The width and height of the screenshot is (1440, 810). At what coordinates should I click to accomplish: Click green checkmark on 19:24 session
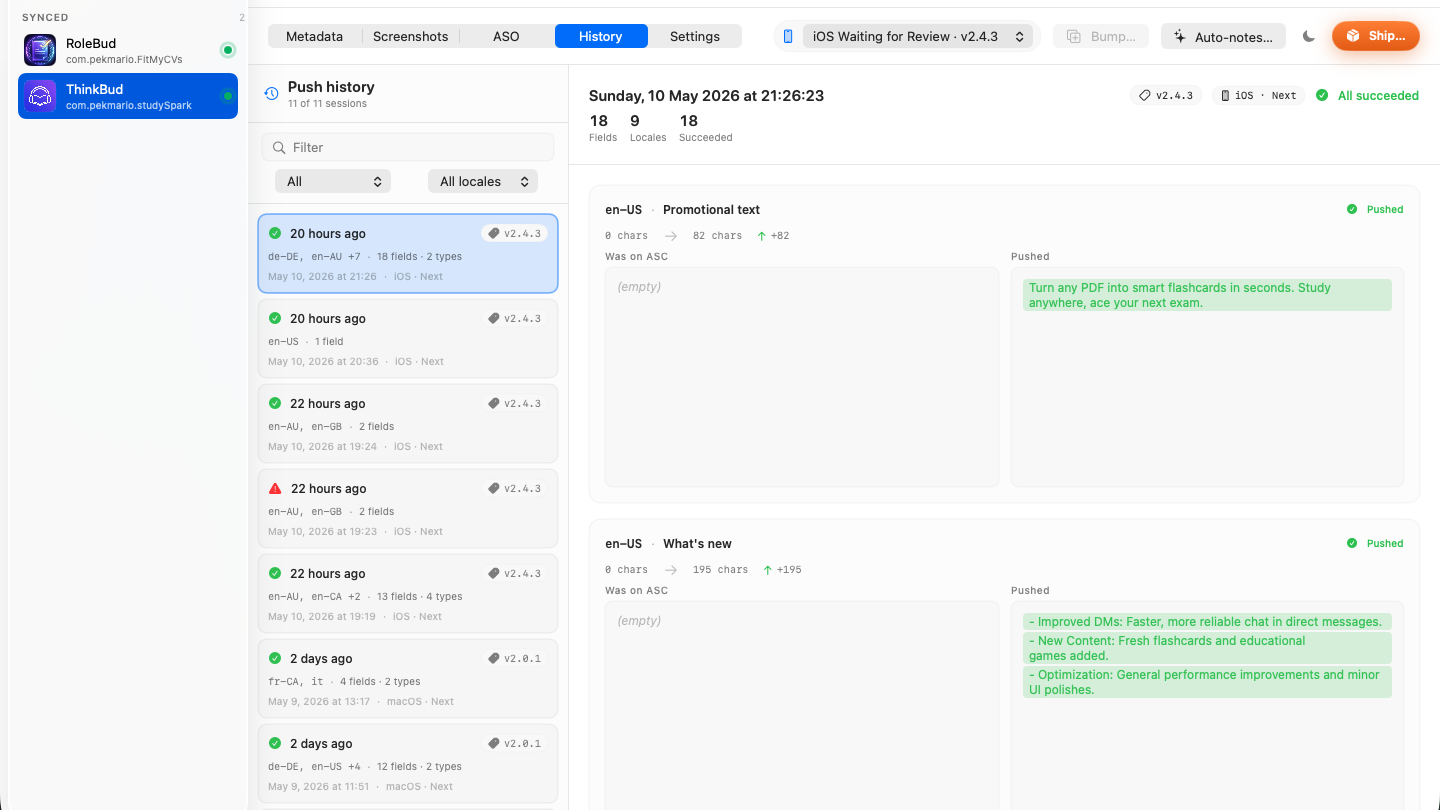tap(275, 403)
